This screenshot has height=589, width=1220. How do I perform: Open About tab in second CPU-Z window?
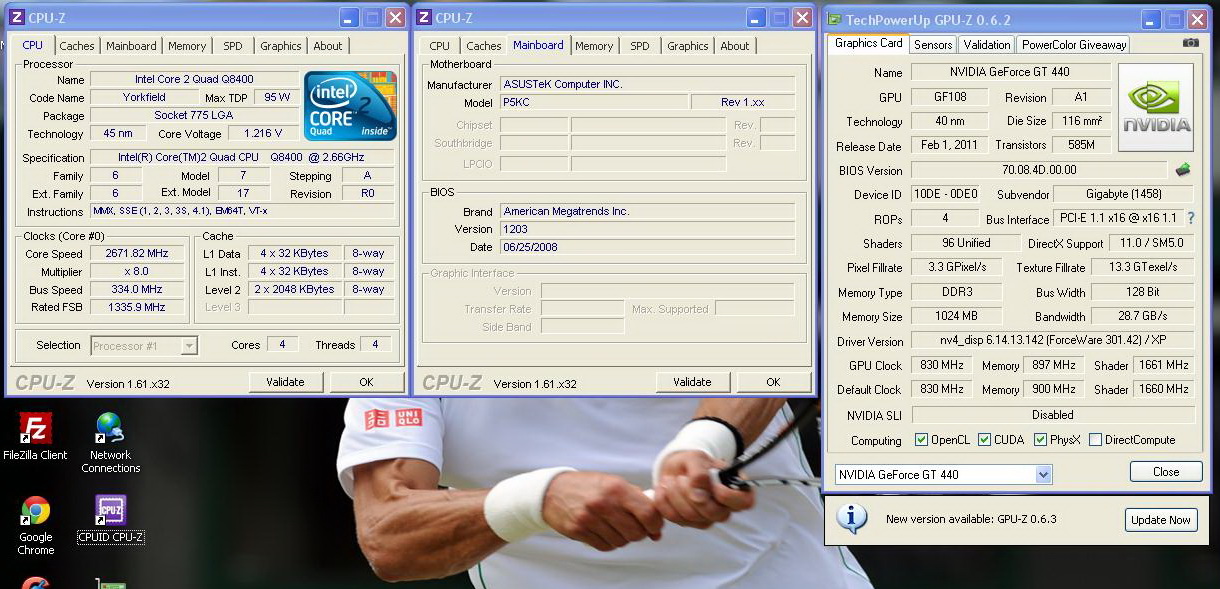735,46
